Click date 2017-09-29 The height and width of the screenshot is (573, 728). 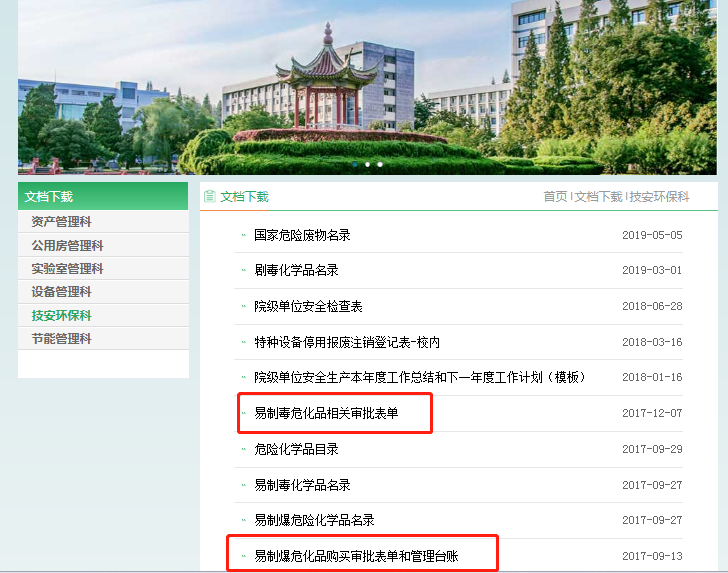[x=652, y=449]
